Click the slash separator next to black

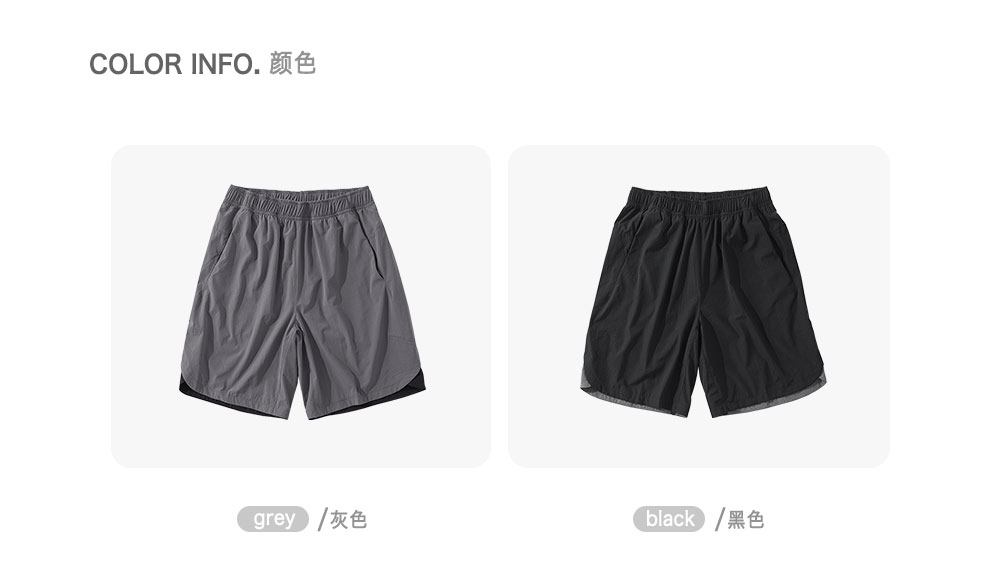point(719,519)
